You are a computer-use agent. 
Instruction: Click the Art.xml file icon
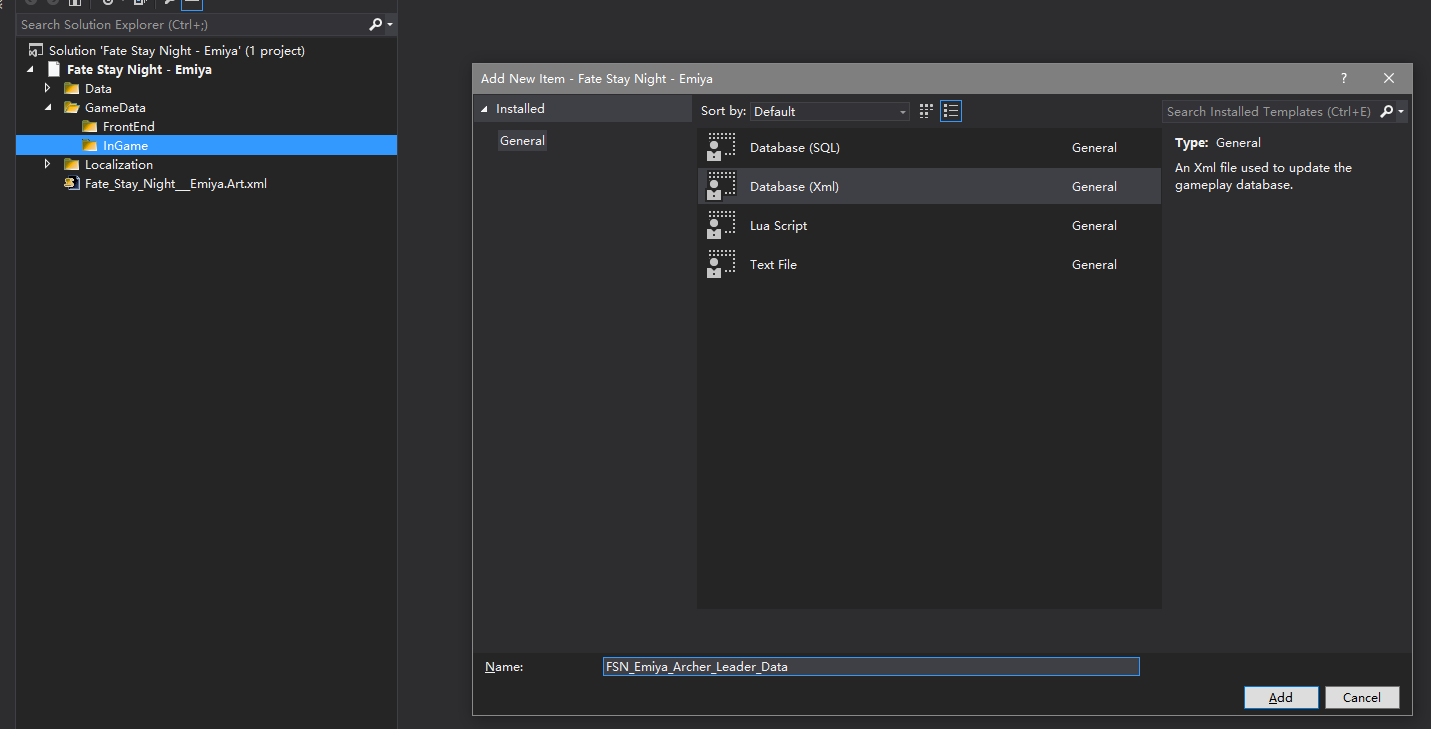(72, 184)
